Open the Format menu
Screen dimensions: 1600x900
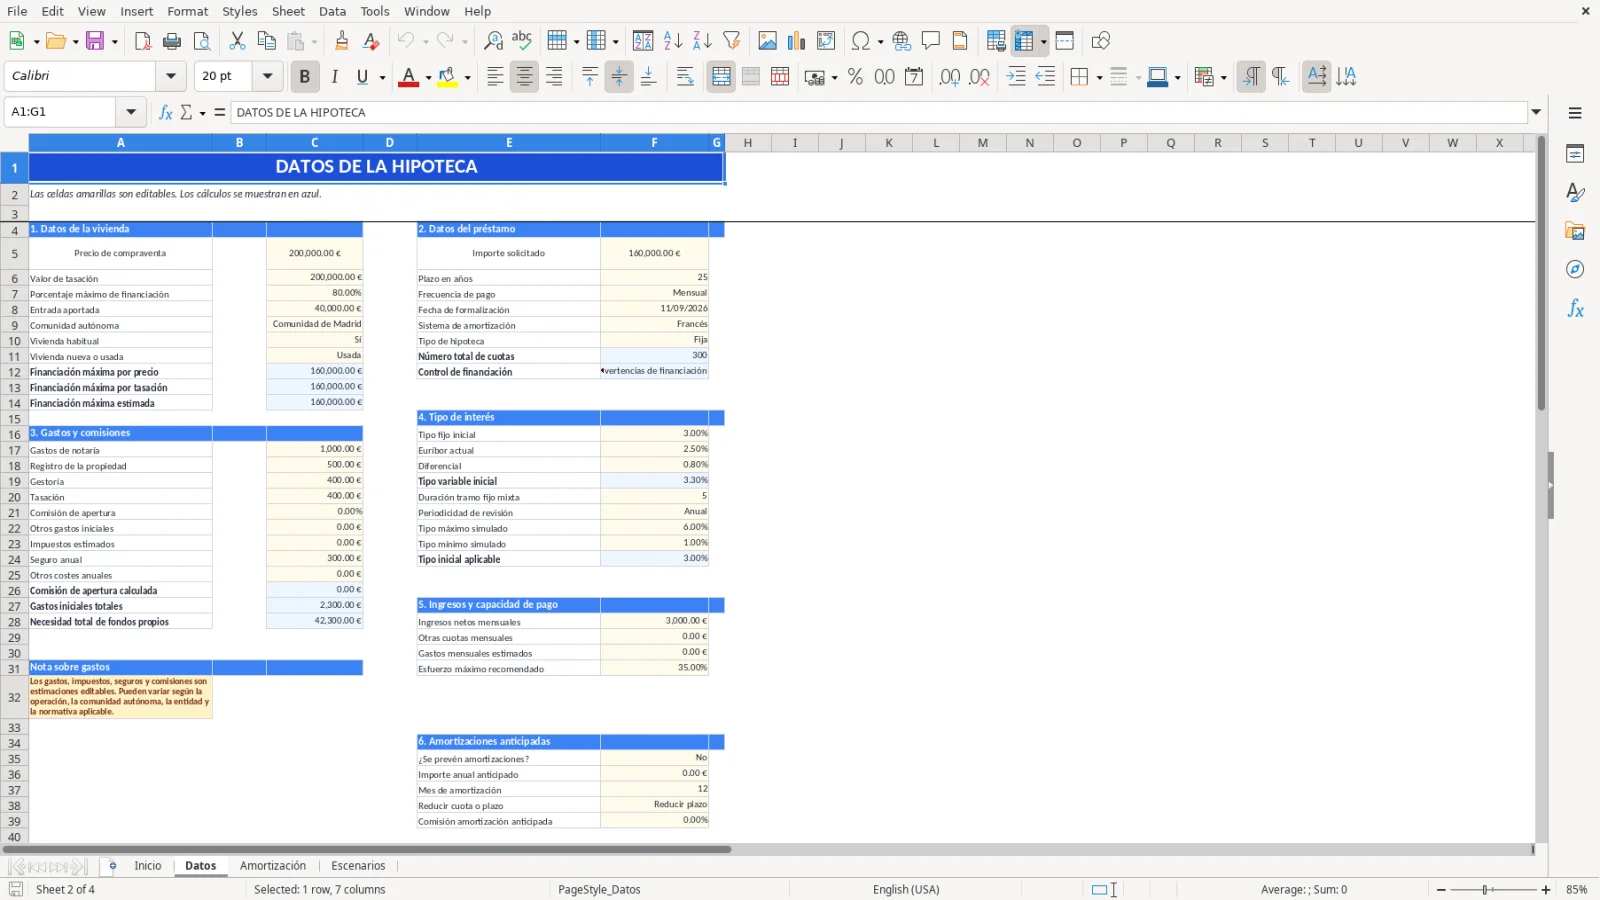187,11
